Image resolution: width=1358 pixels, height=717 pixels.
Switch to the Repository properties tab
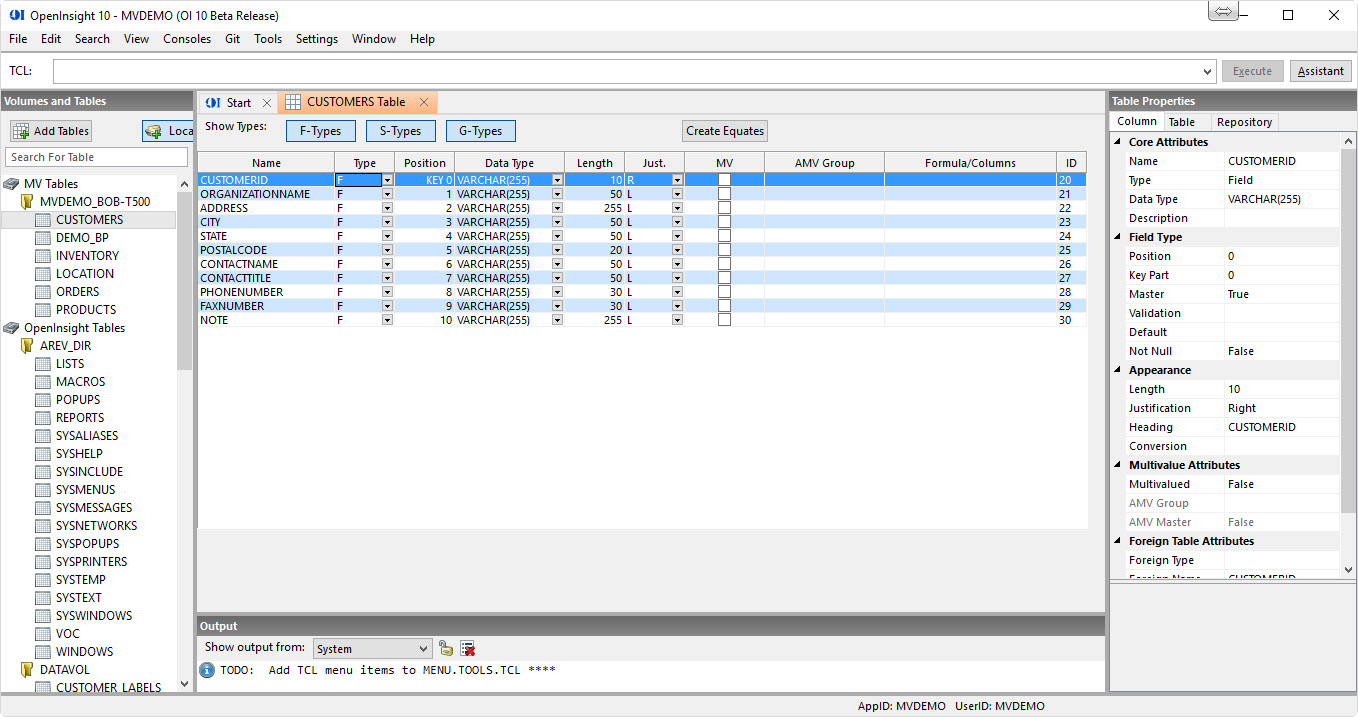coord(1244,122)
